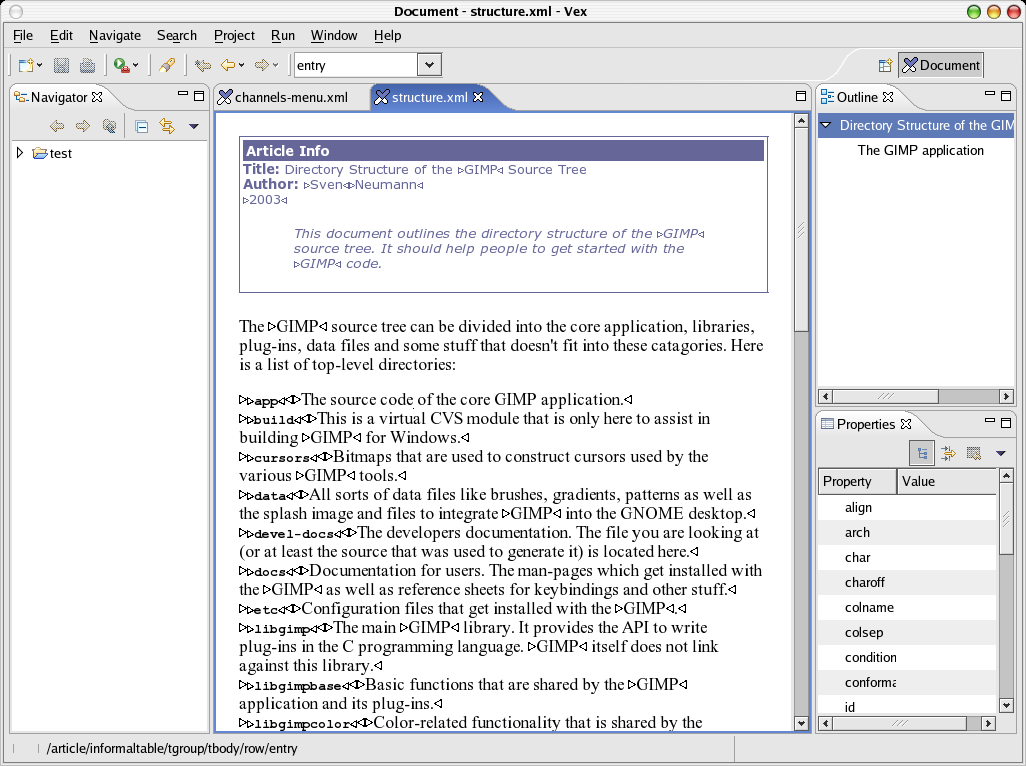Select the colsep property row
The image size is (1026, 766).
tap(907, 633)
